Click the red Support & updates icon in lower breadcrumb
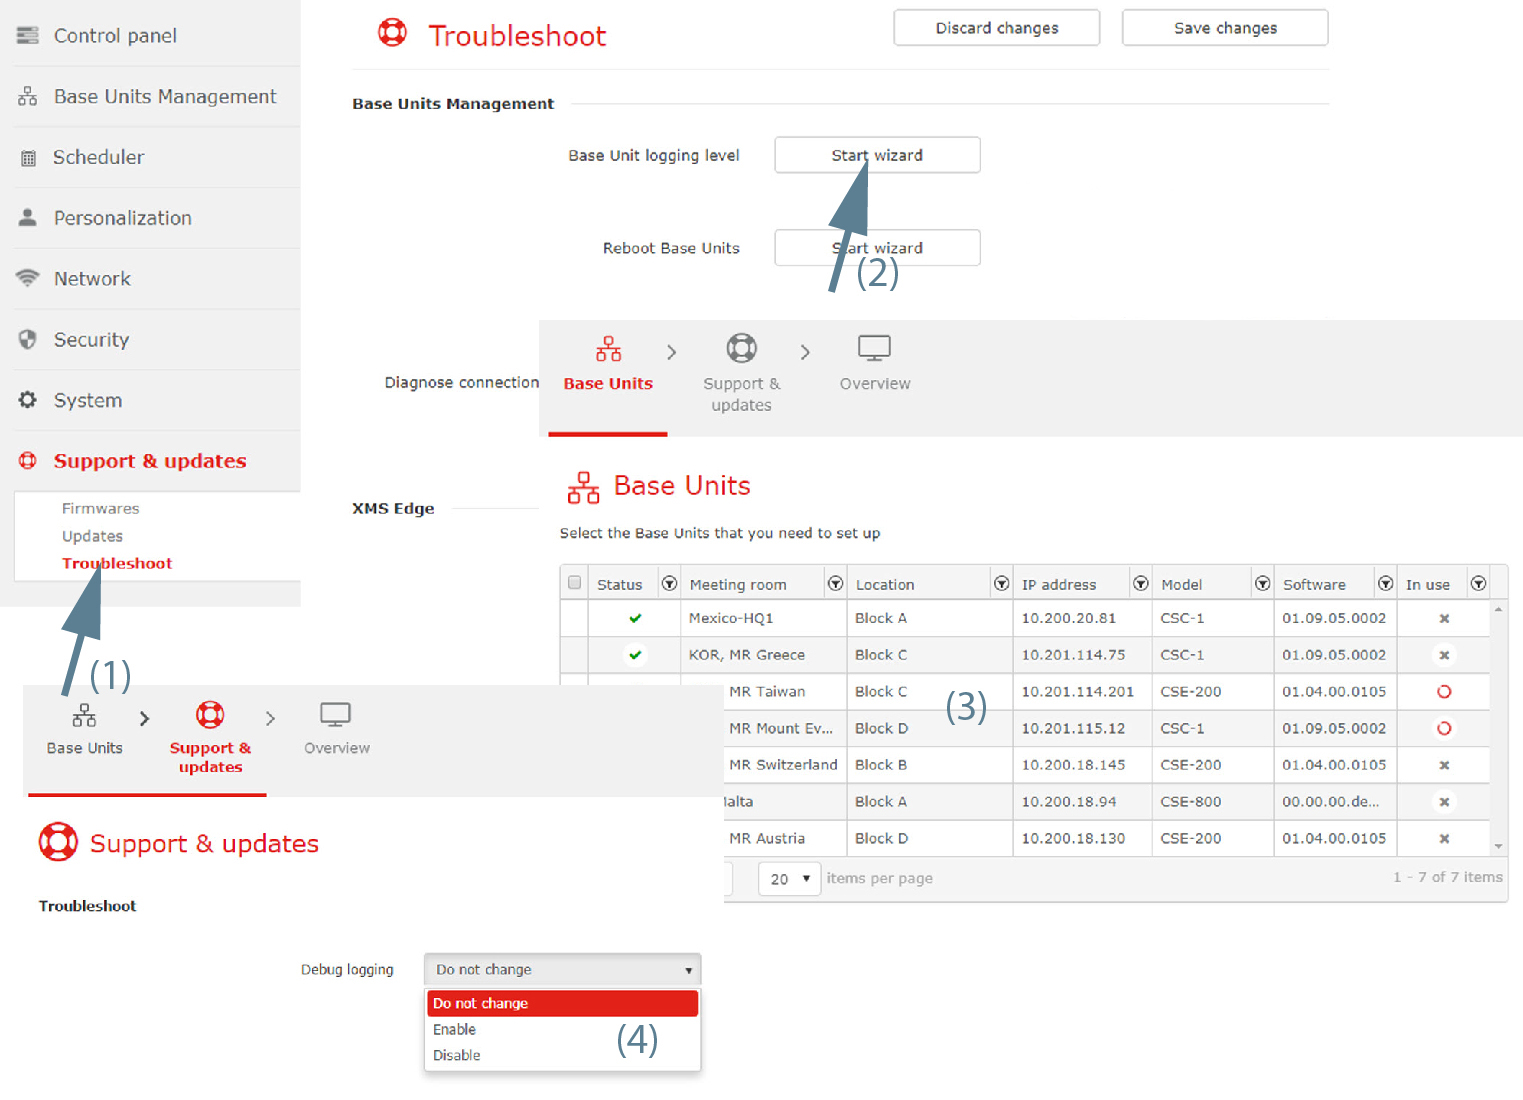The height and width of the screenshot is (1100, 1523). pyautogui.click(x=210, y=714)
